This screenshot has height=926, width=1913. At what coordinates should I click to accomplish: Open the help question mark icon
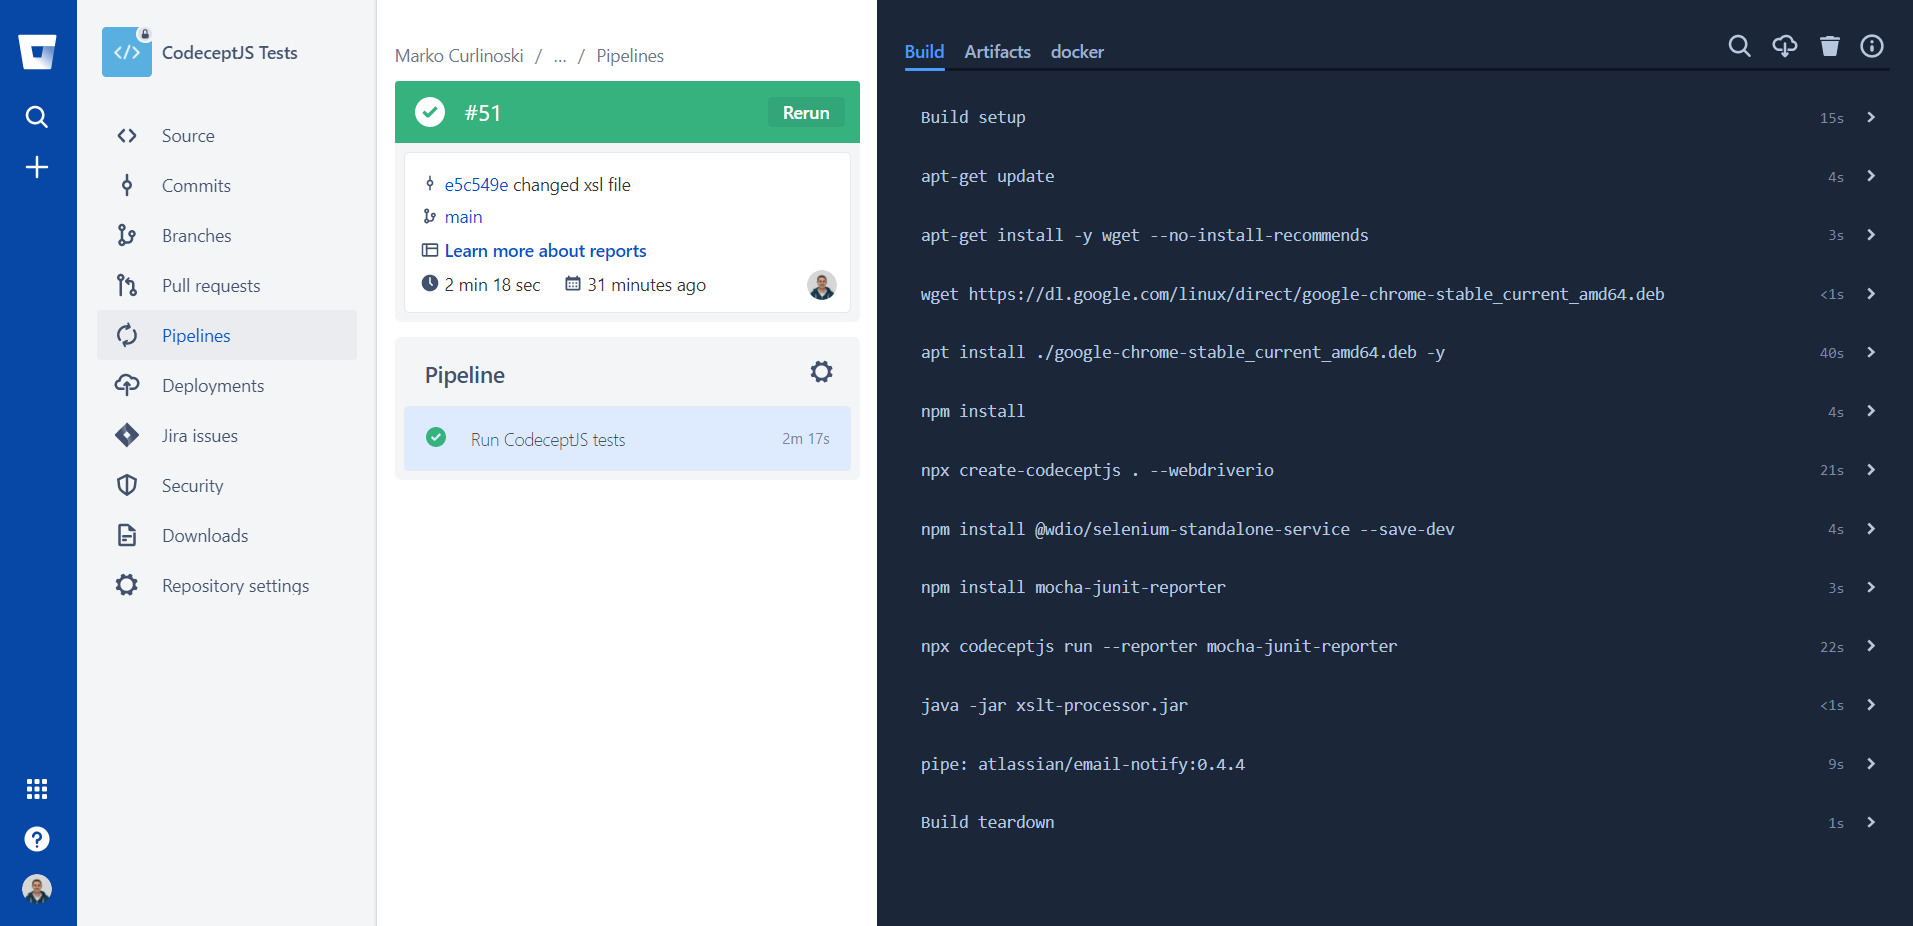click(37, 839)
